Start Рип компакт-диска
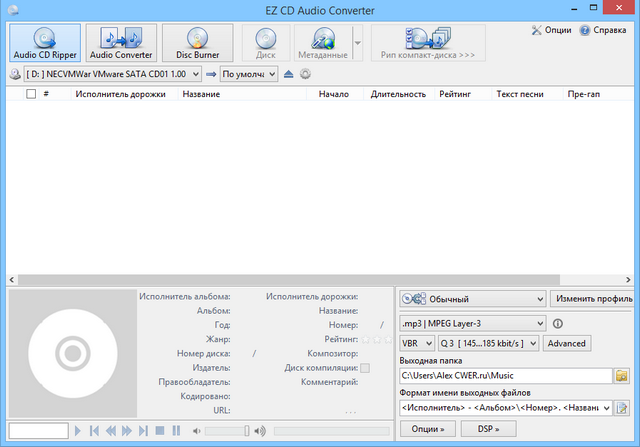This screenshot has width=640, height=447. (x=428, y=43)
